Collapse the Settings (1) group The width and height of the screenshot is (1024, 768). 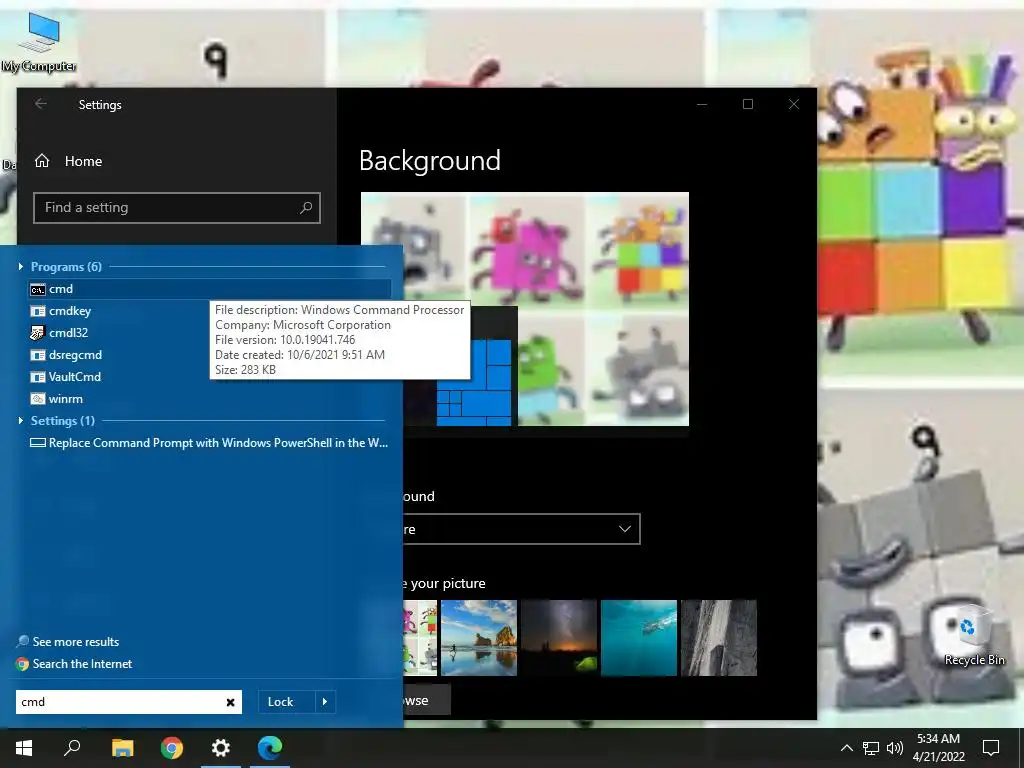click(21, 421)
